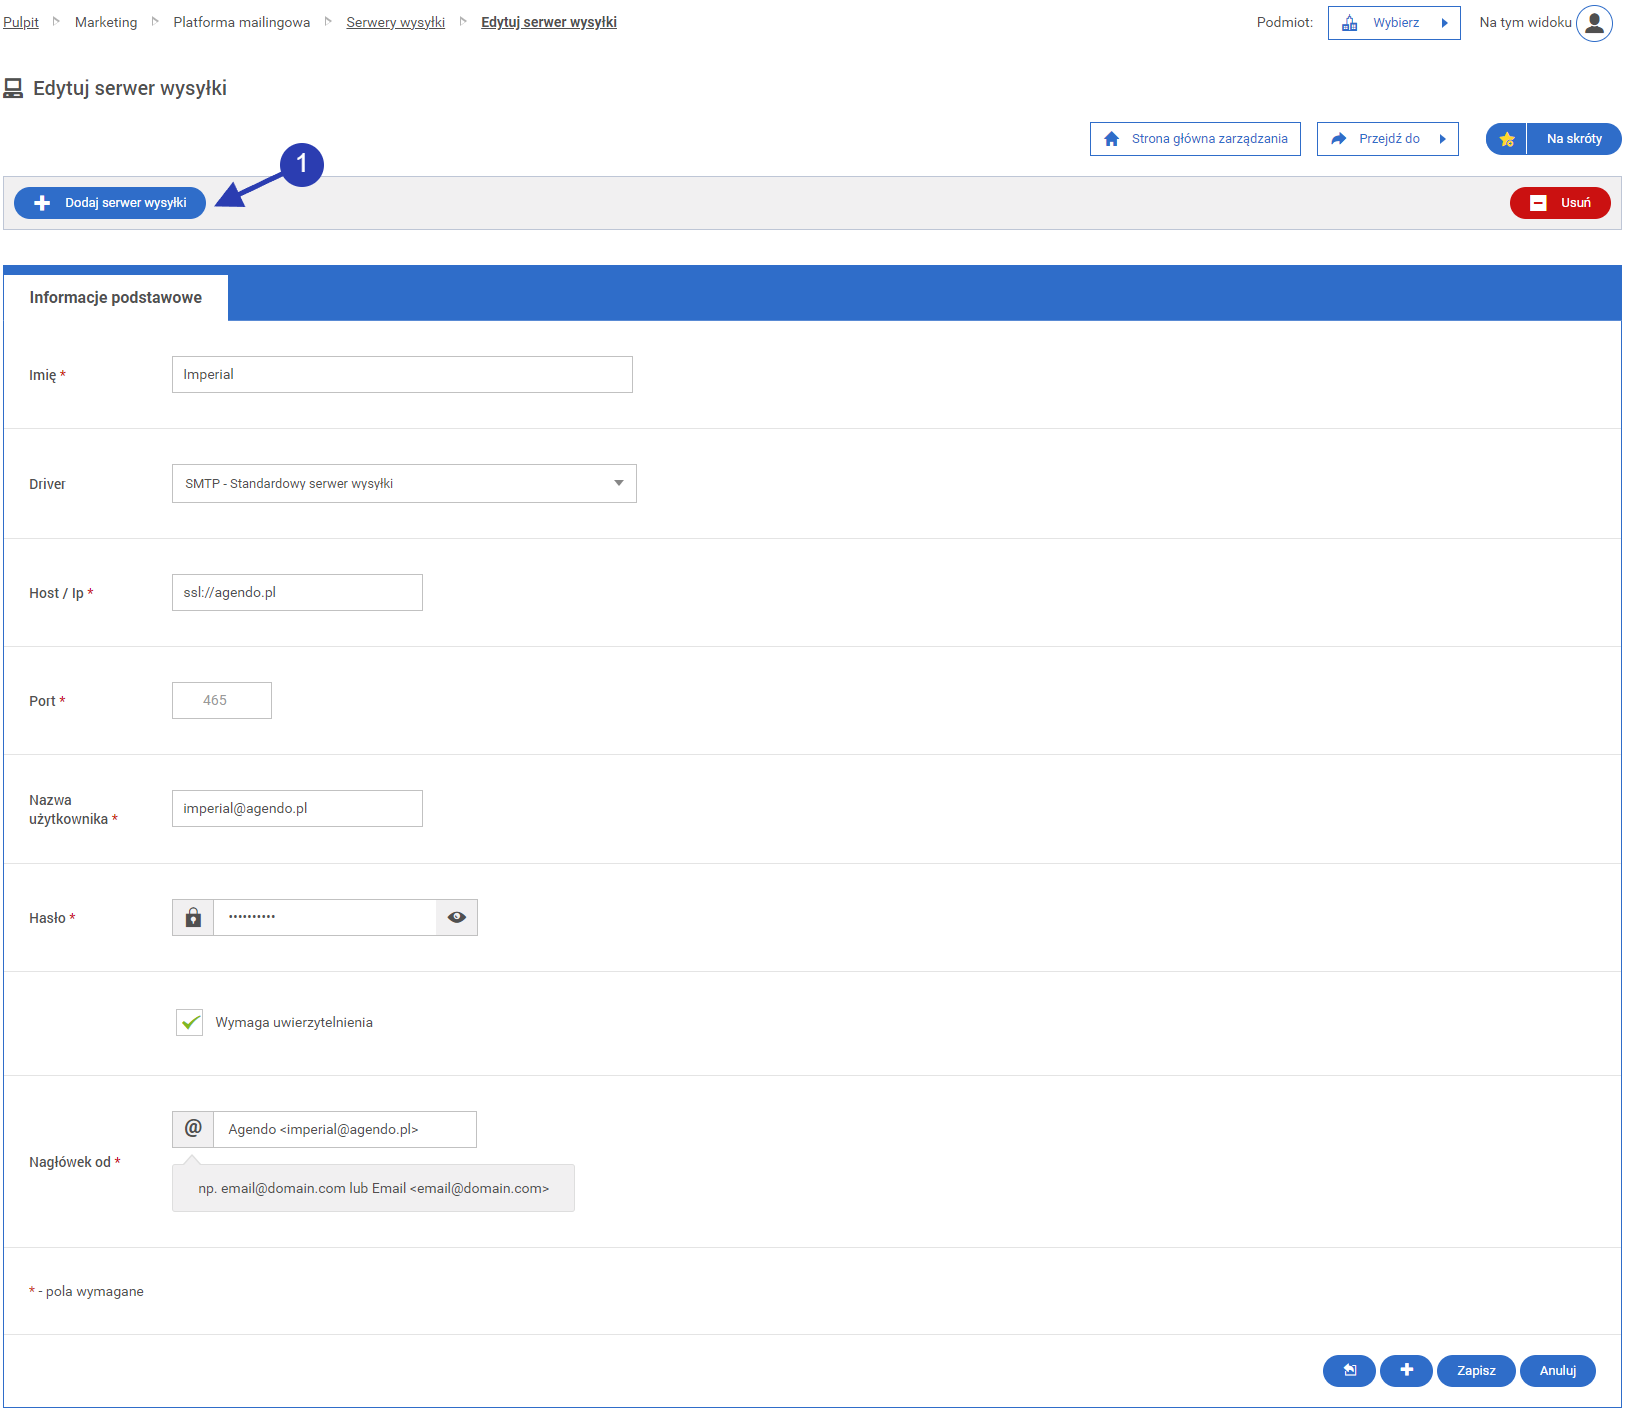Click the user profile avatar icon
Screen dimensions: 1628x1416
[x=1594, y=23]
